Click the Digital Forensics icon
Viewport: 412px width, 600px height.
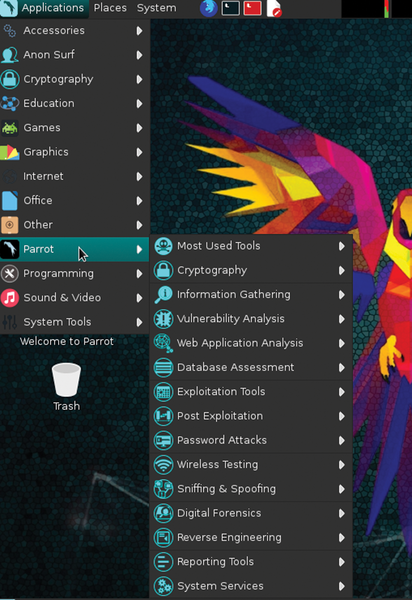coord(163,513)
